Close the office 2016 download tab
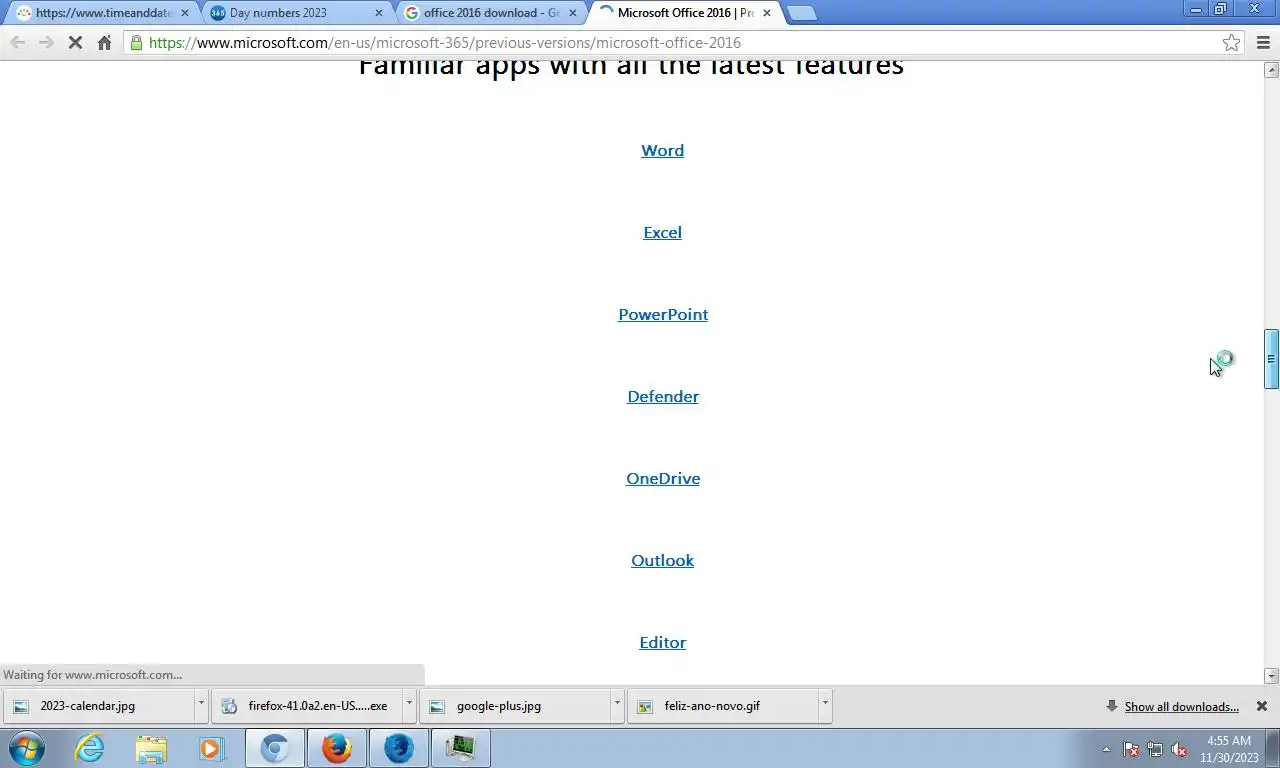The height and width of the screenshot is (768, 1280). point(573,13)
